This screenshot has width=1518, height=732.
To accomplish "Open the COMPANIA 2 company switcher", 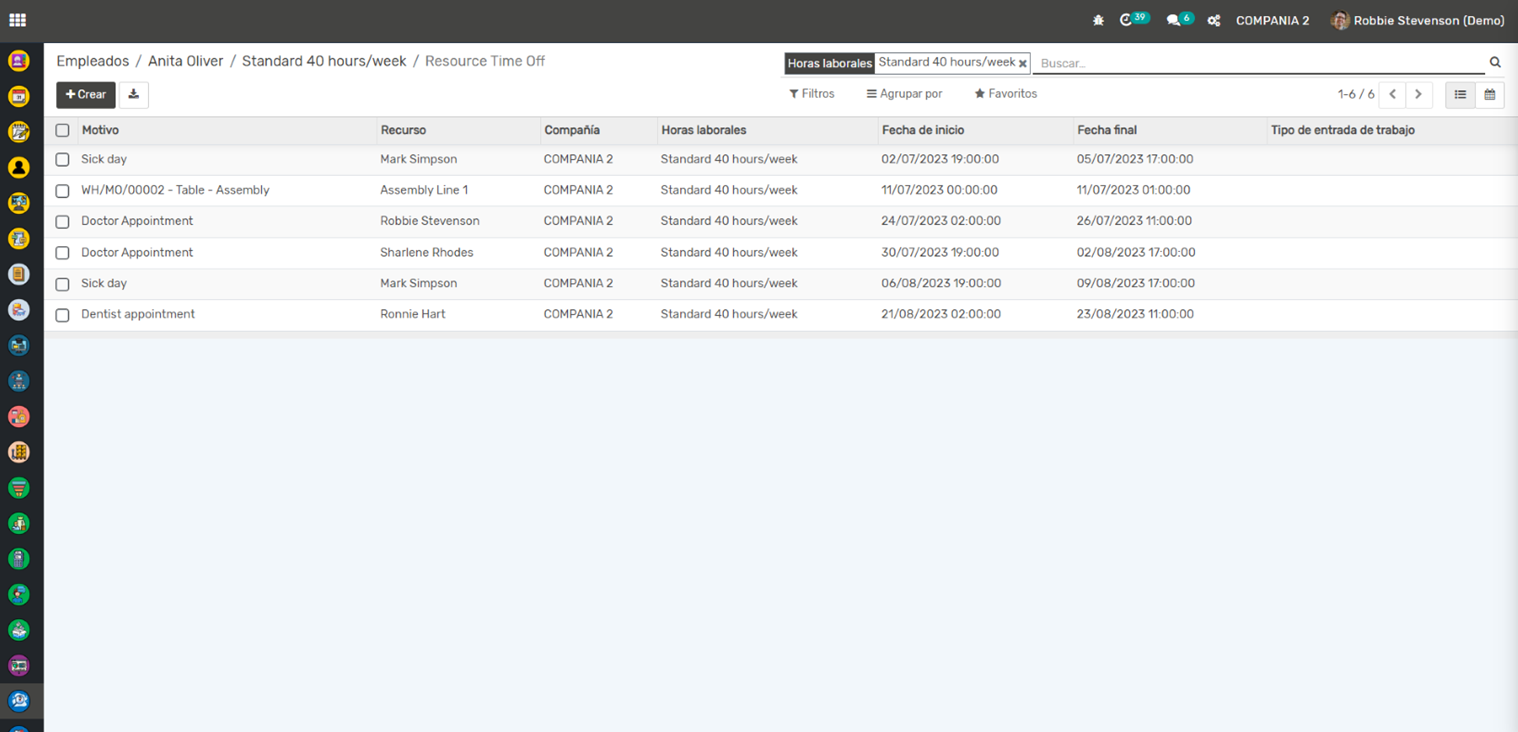I will click(1272, 20).
